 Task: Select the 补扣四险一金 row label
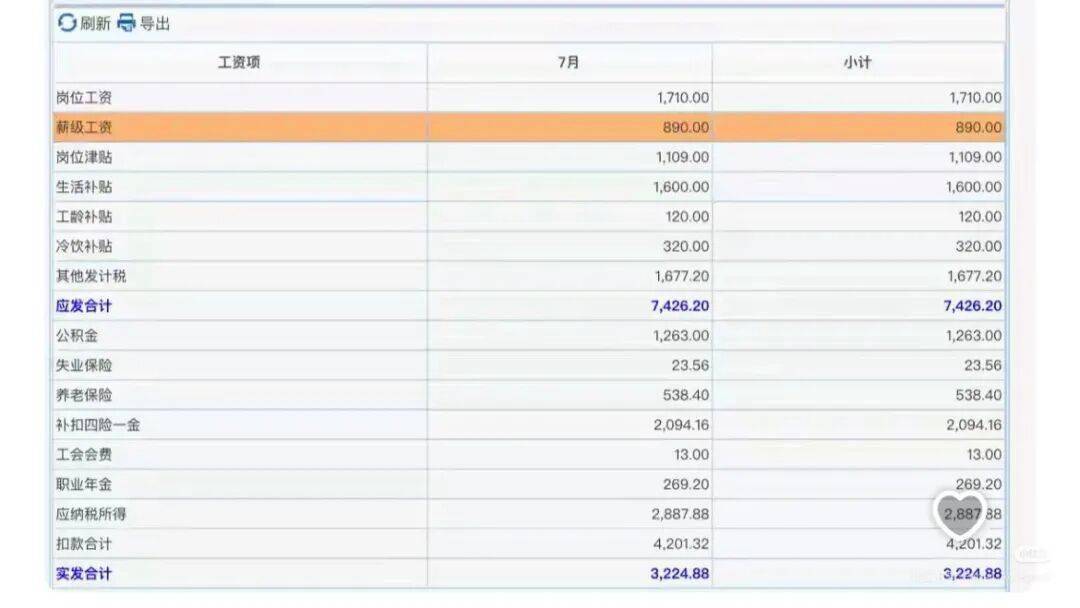98,425
